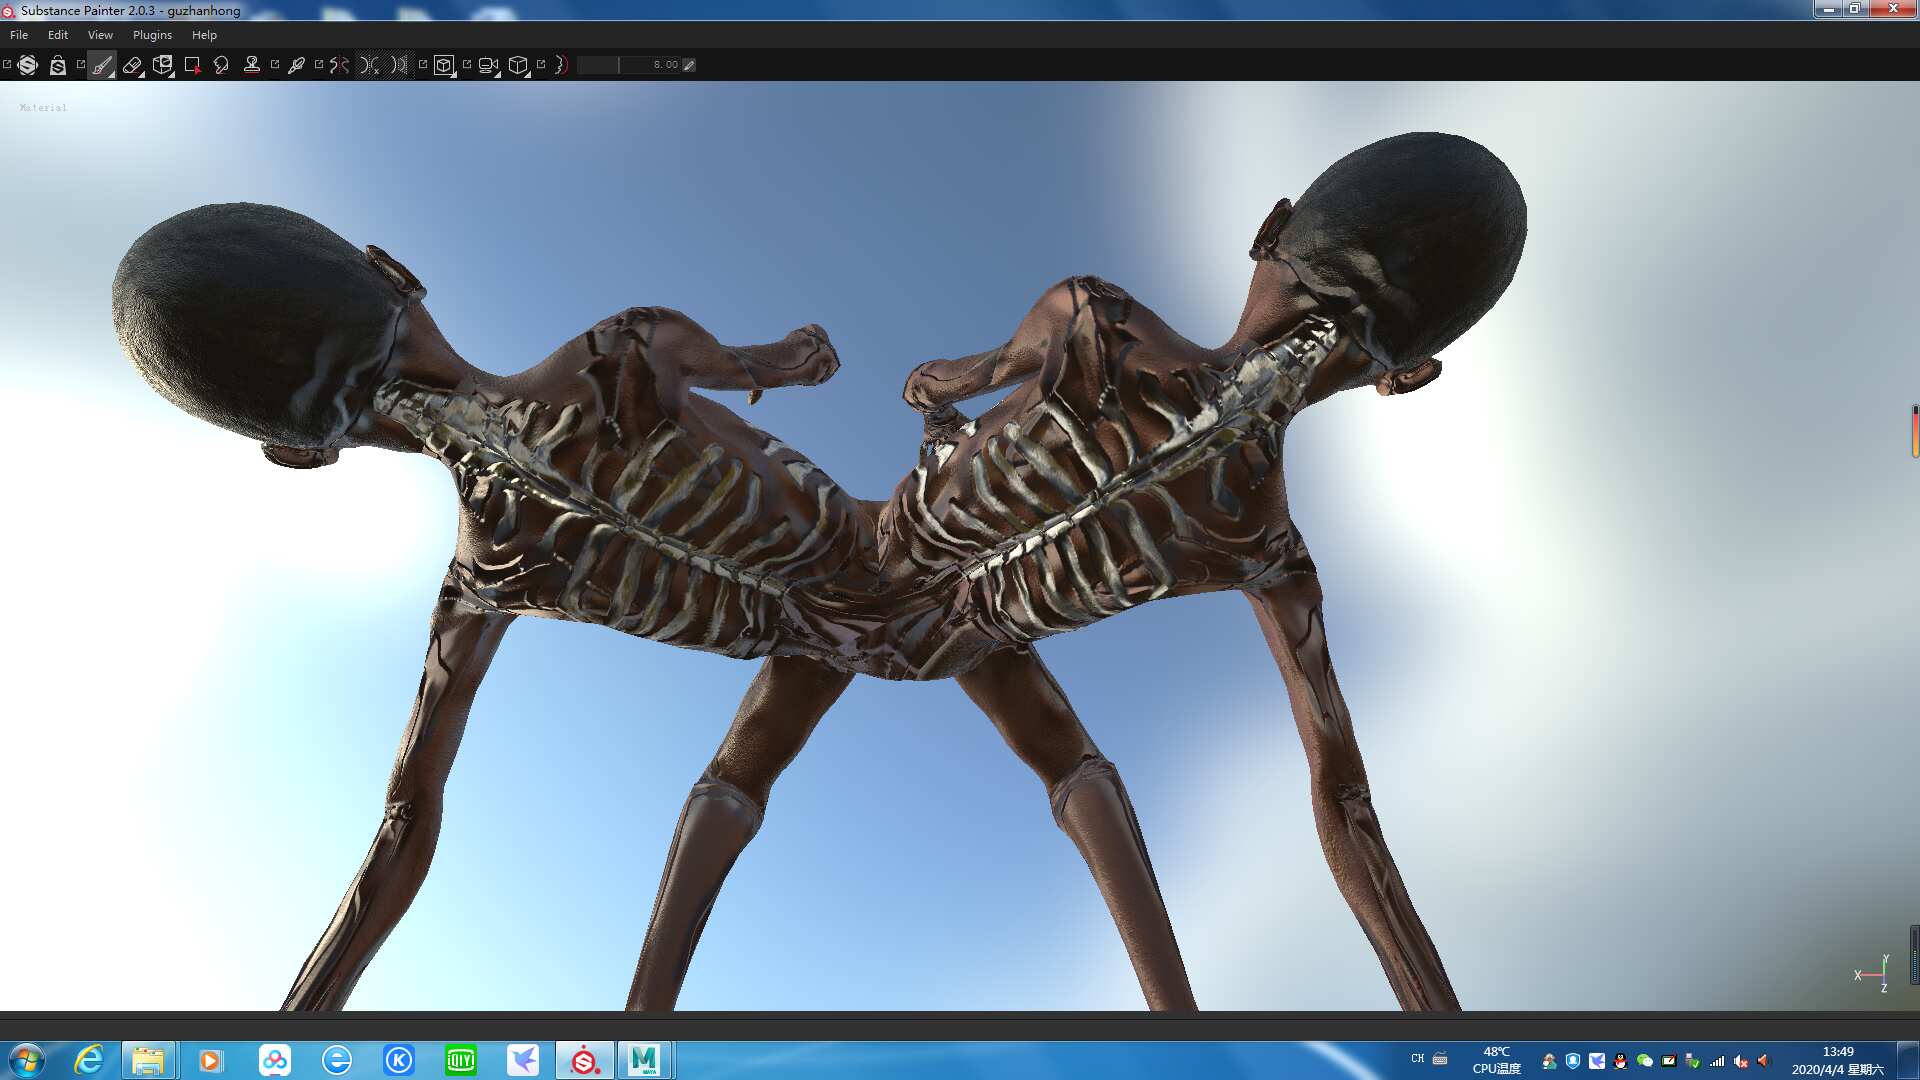Open the Substance Share bag icon
1920x1080 pixels.
(58, 65)
